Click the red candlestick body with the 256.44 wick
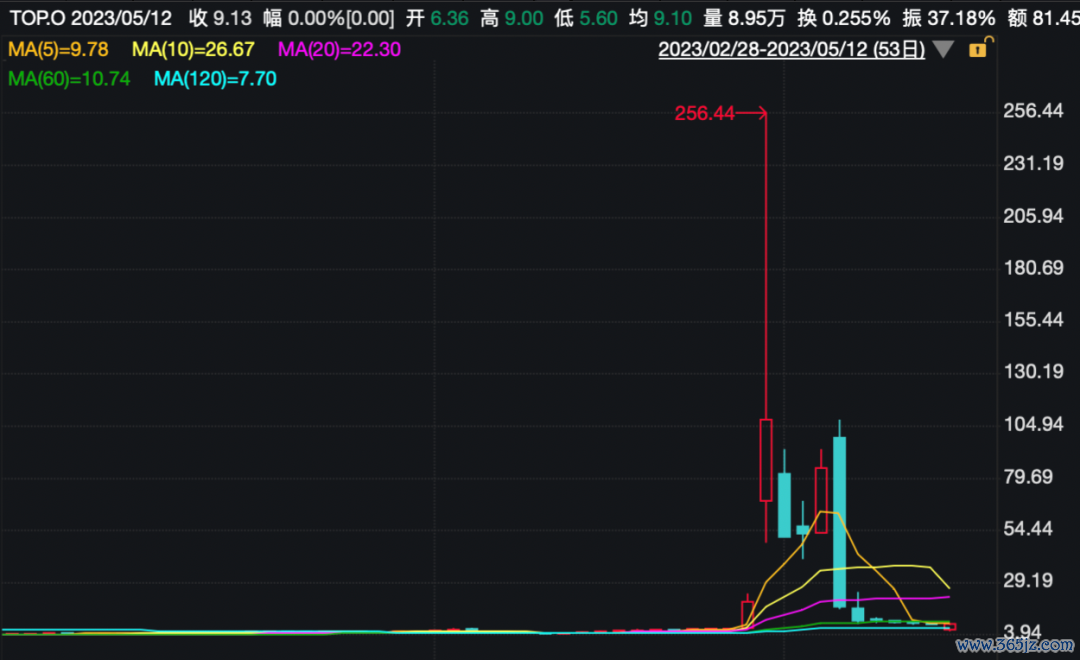 pyautogui.click(x=766, y=460)
